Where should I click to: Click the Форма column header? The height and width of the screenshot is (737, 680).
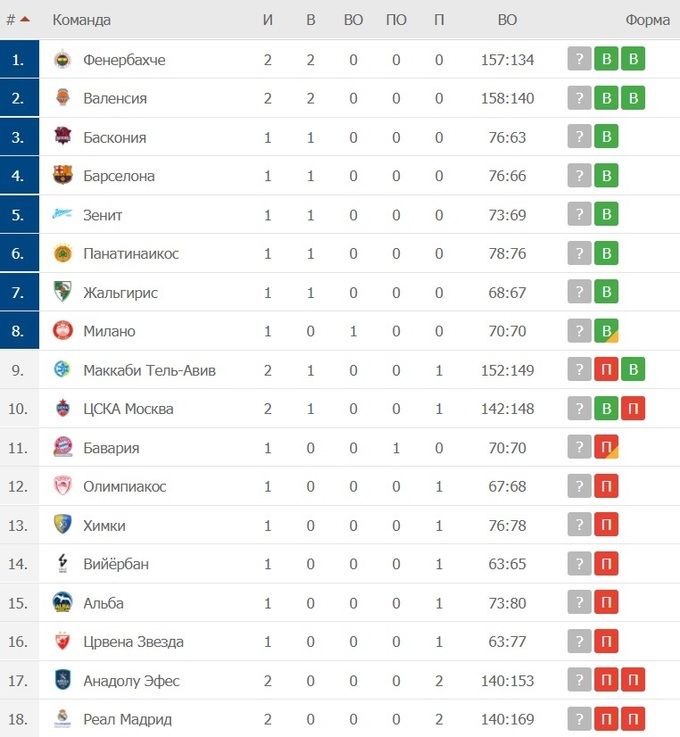coord(647,20)
